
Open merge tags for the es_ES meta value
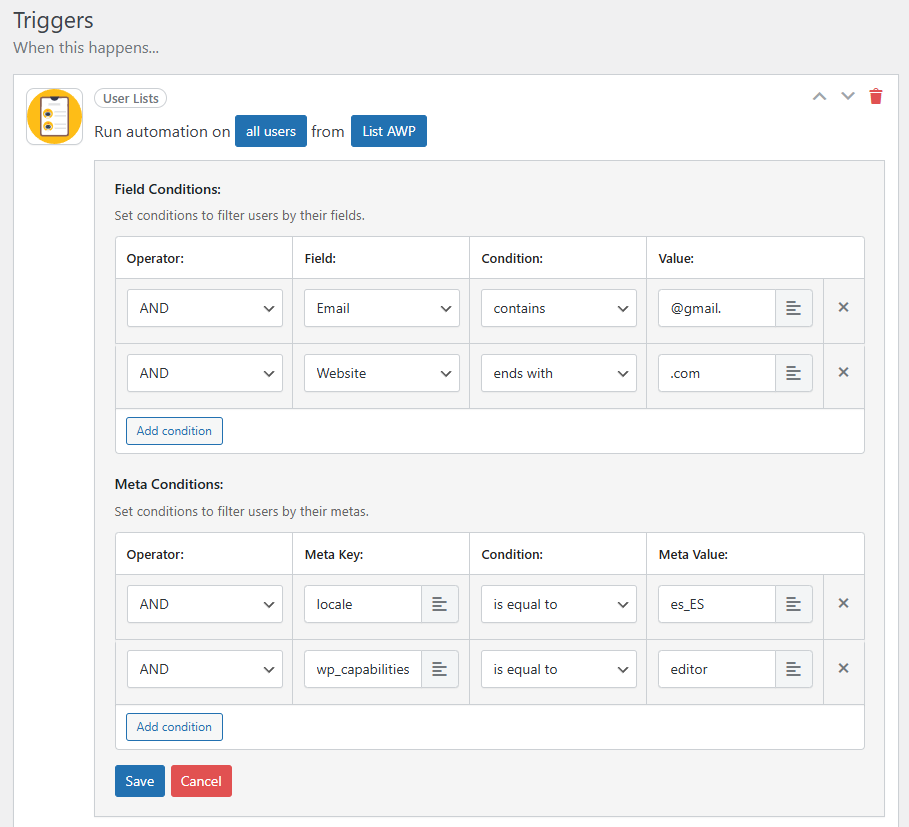click(x=794, y=604)
